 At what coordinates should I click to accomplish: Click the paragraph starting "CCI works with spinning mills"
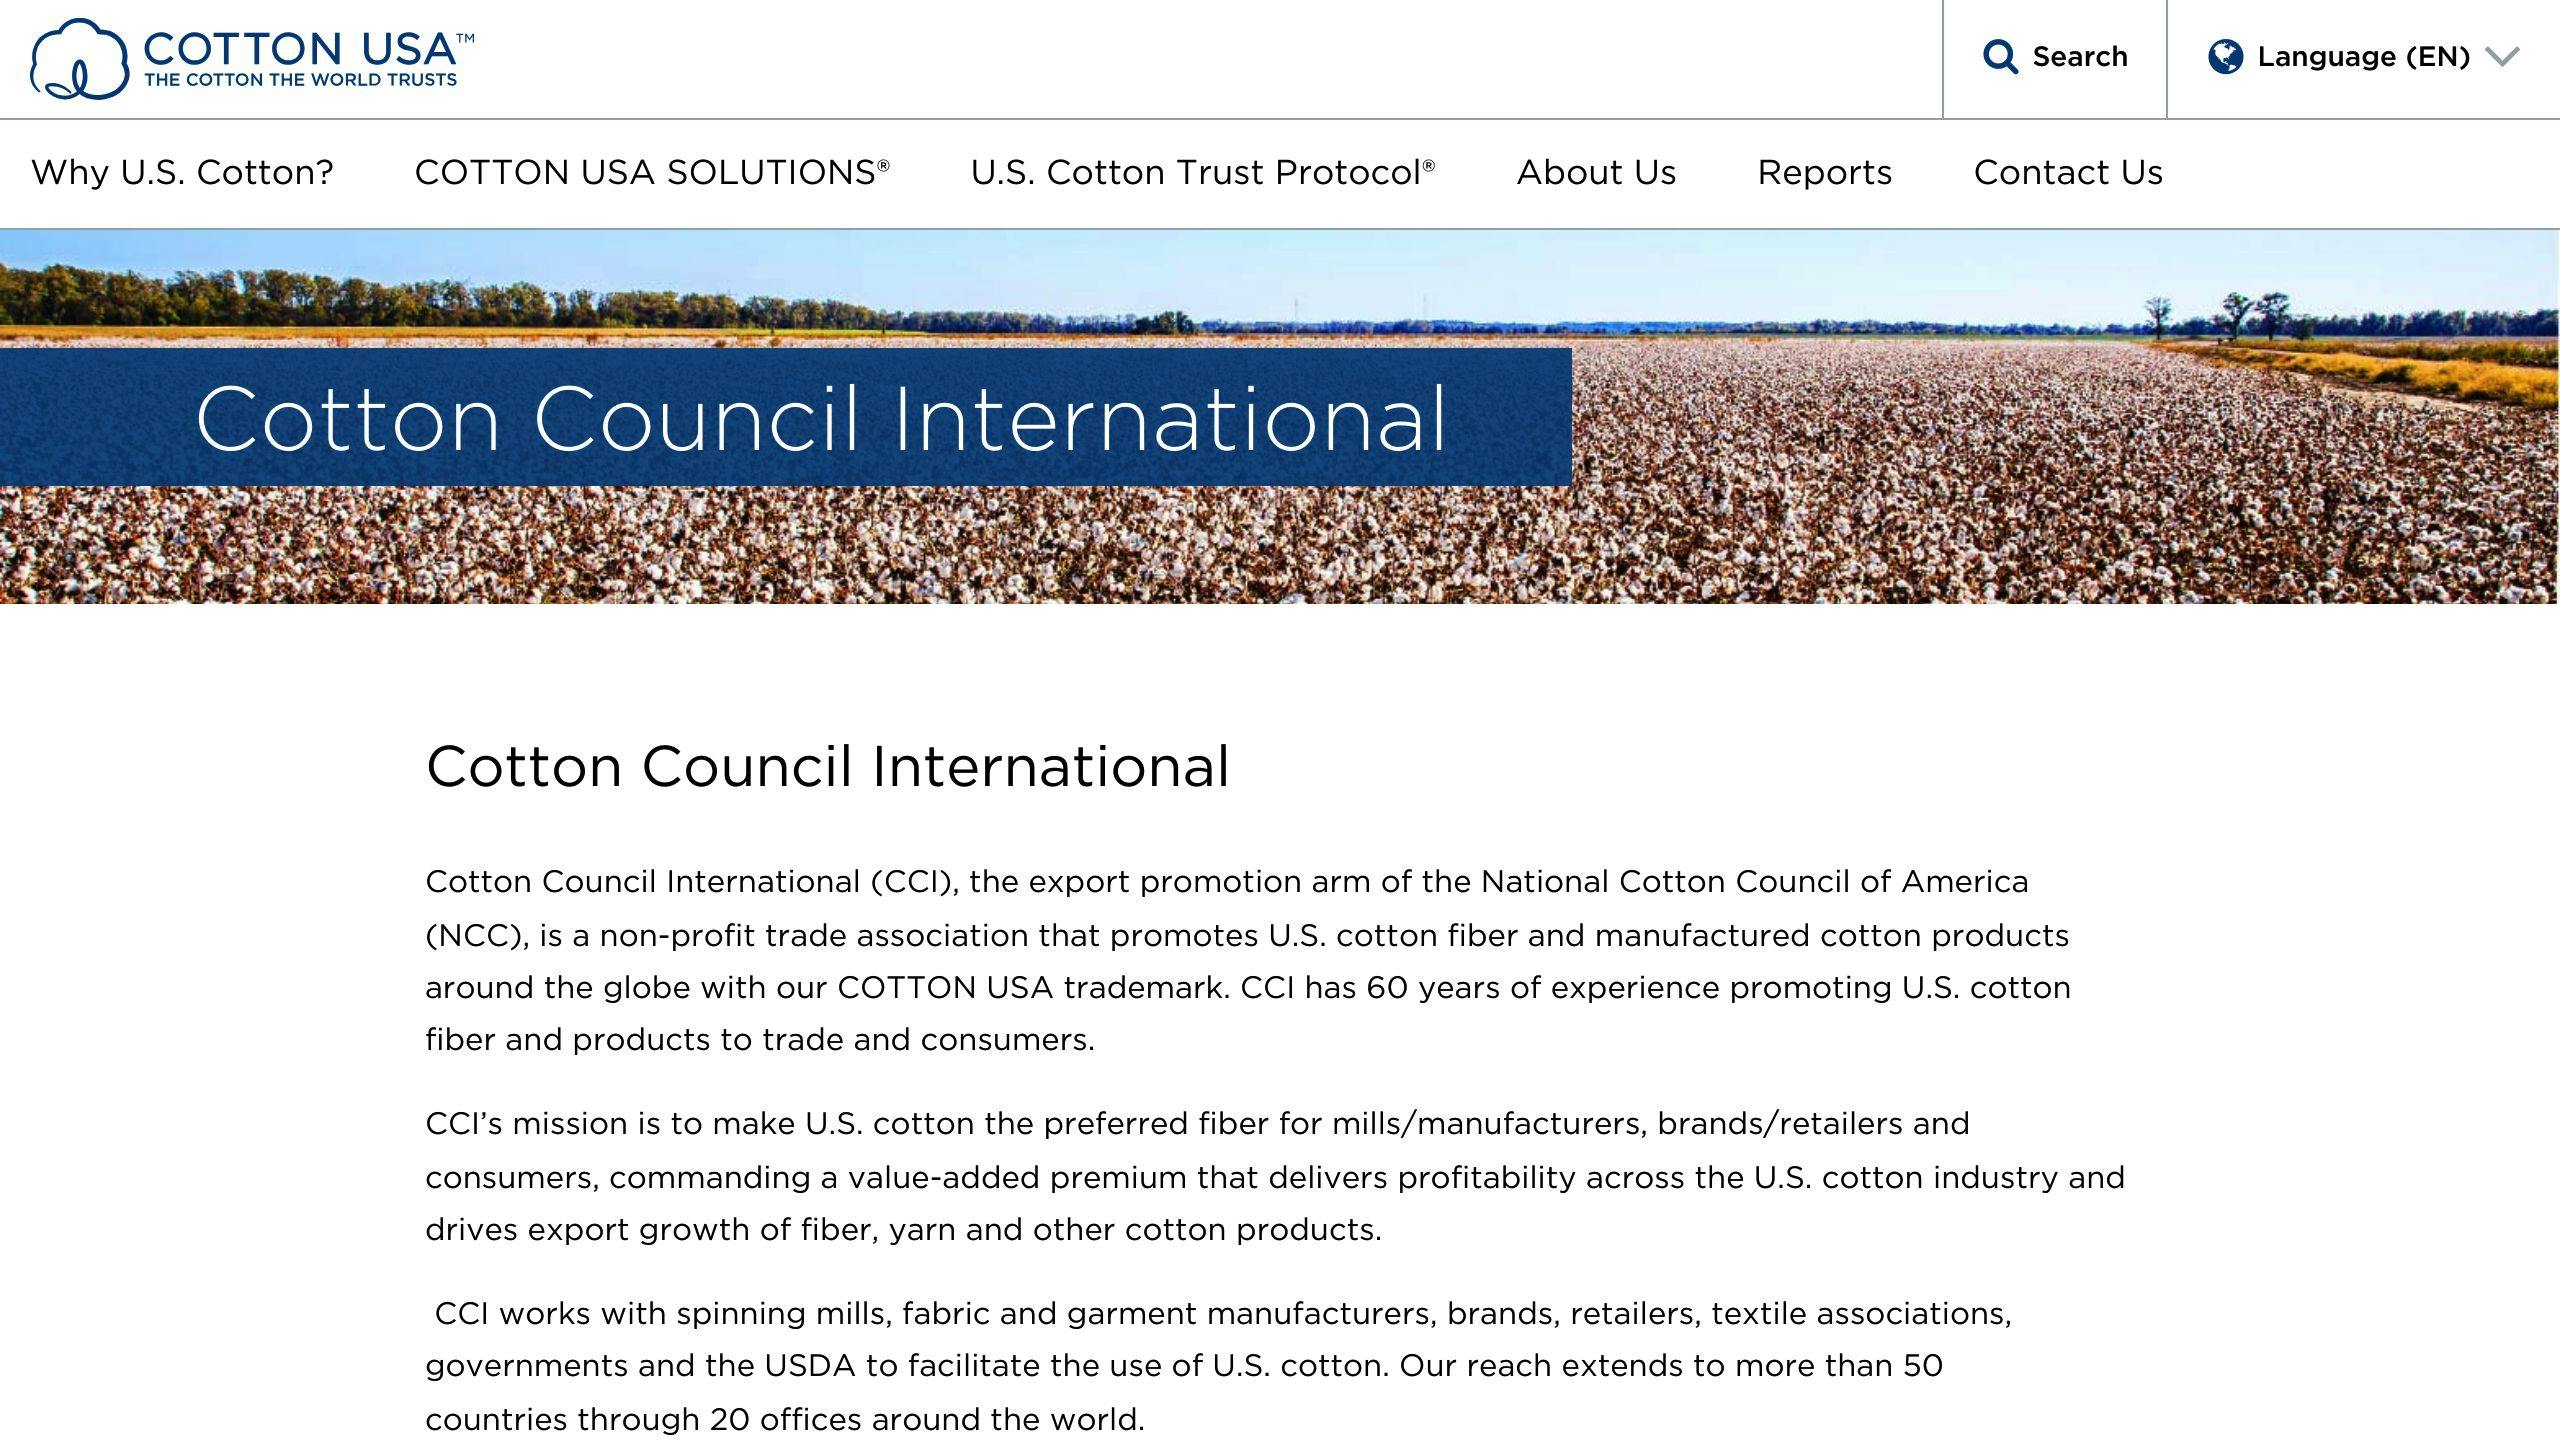(1218, 1366)
